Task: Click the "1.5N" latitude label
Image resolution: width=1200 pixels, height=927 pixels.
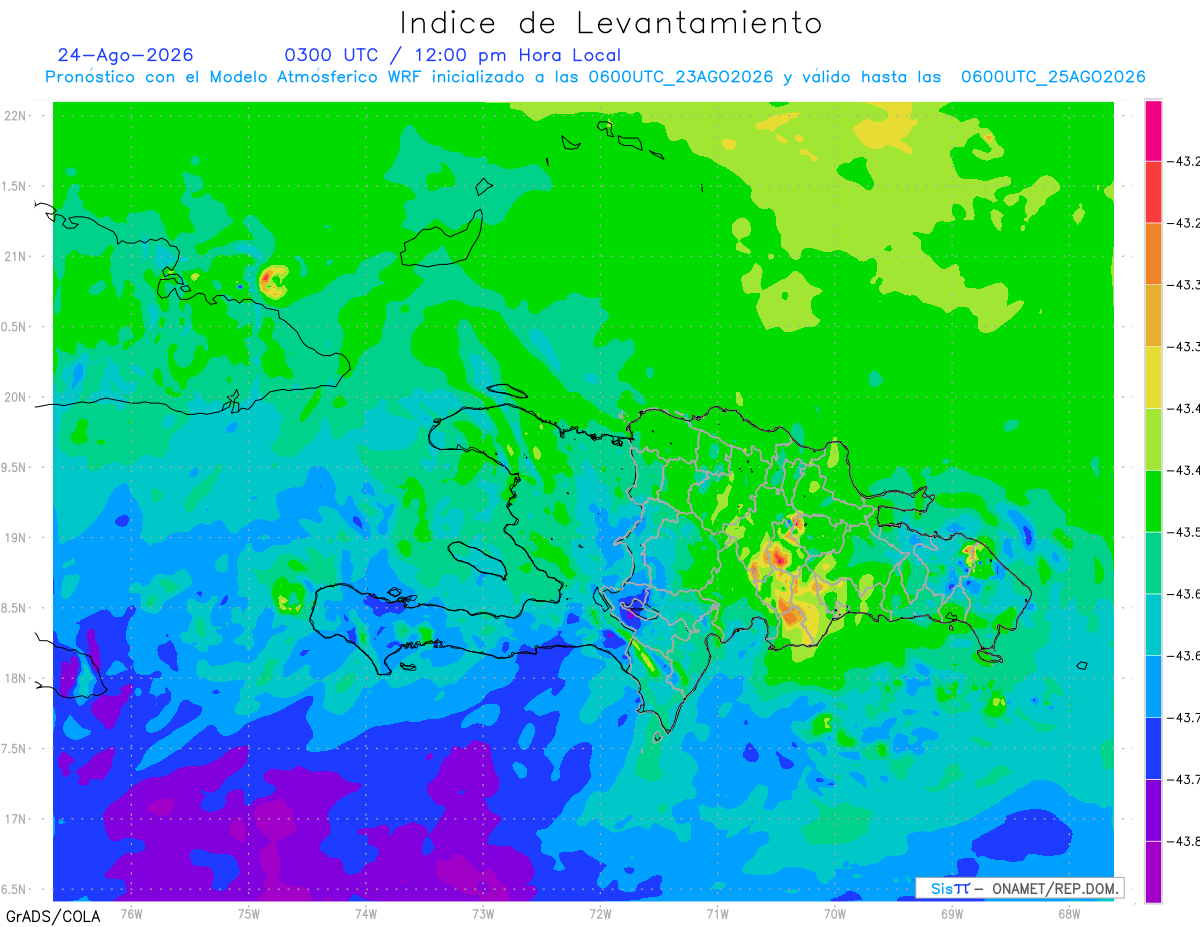Action: click(16, 187)
